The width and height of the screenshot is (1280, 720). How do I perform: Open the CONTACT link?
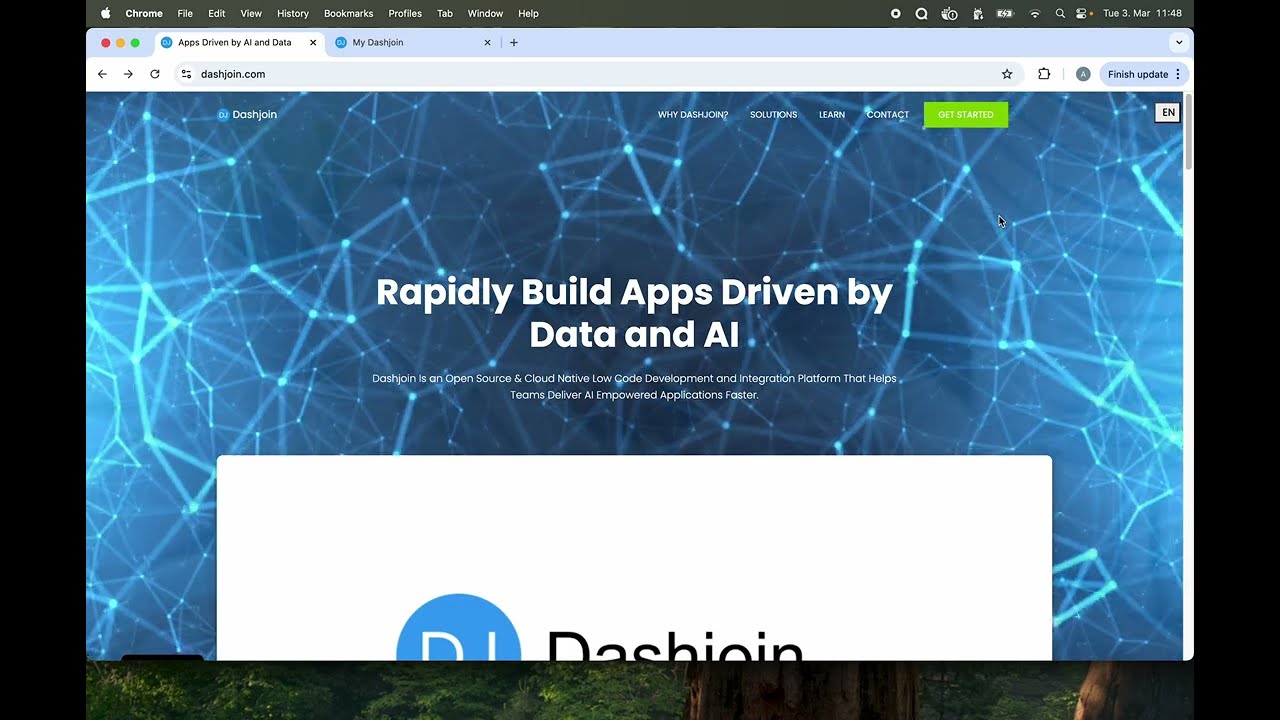[x=888, y=115]
